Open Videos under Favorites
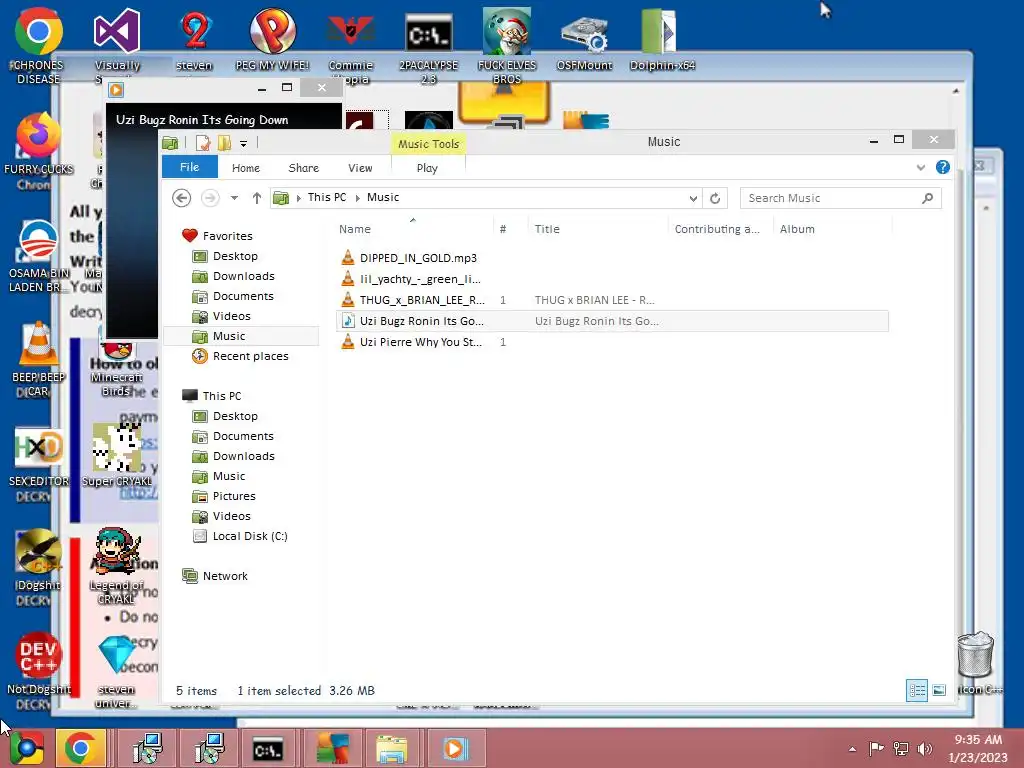Image resolution: width=1024 pixels, height=768 pixels. 231,316
